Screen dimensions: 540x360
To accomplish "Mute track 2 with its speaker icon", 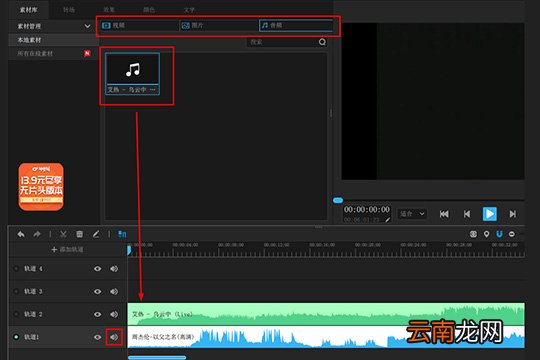I will pyautogui.click(x=114, y=314).
